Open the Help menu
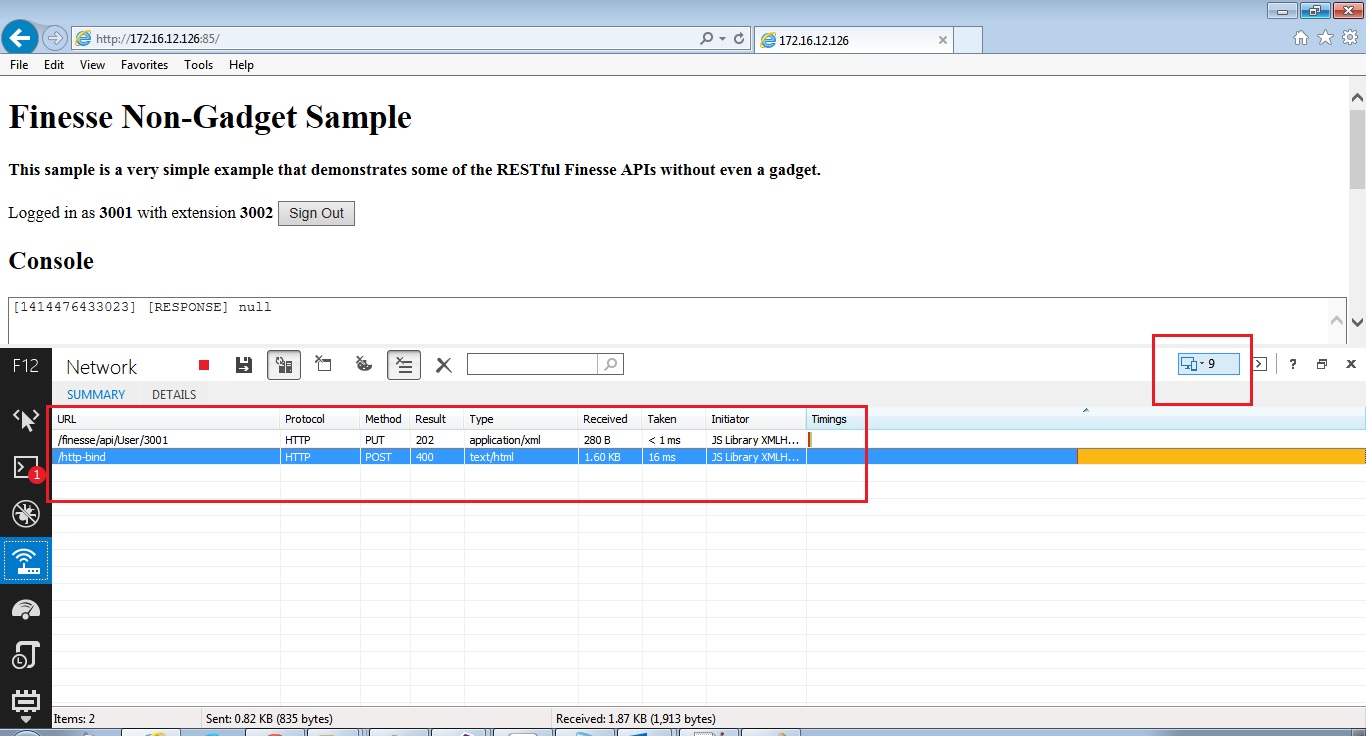 click(x=241, y=65)
